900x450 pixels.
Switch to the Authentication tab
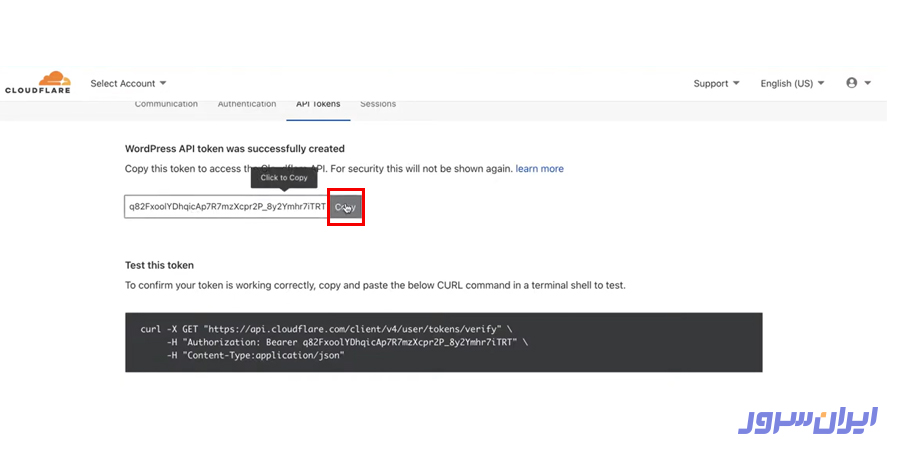247,104
